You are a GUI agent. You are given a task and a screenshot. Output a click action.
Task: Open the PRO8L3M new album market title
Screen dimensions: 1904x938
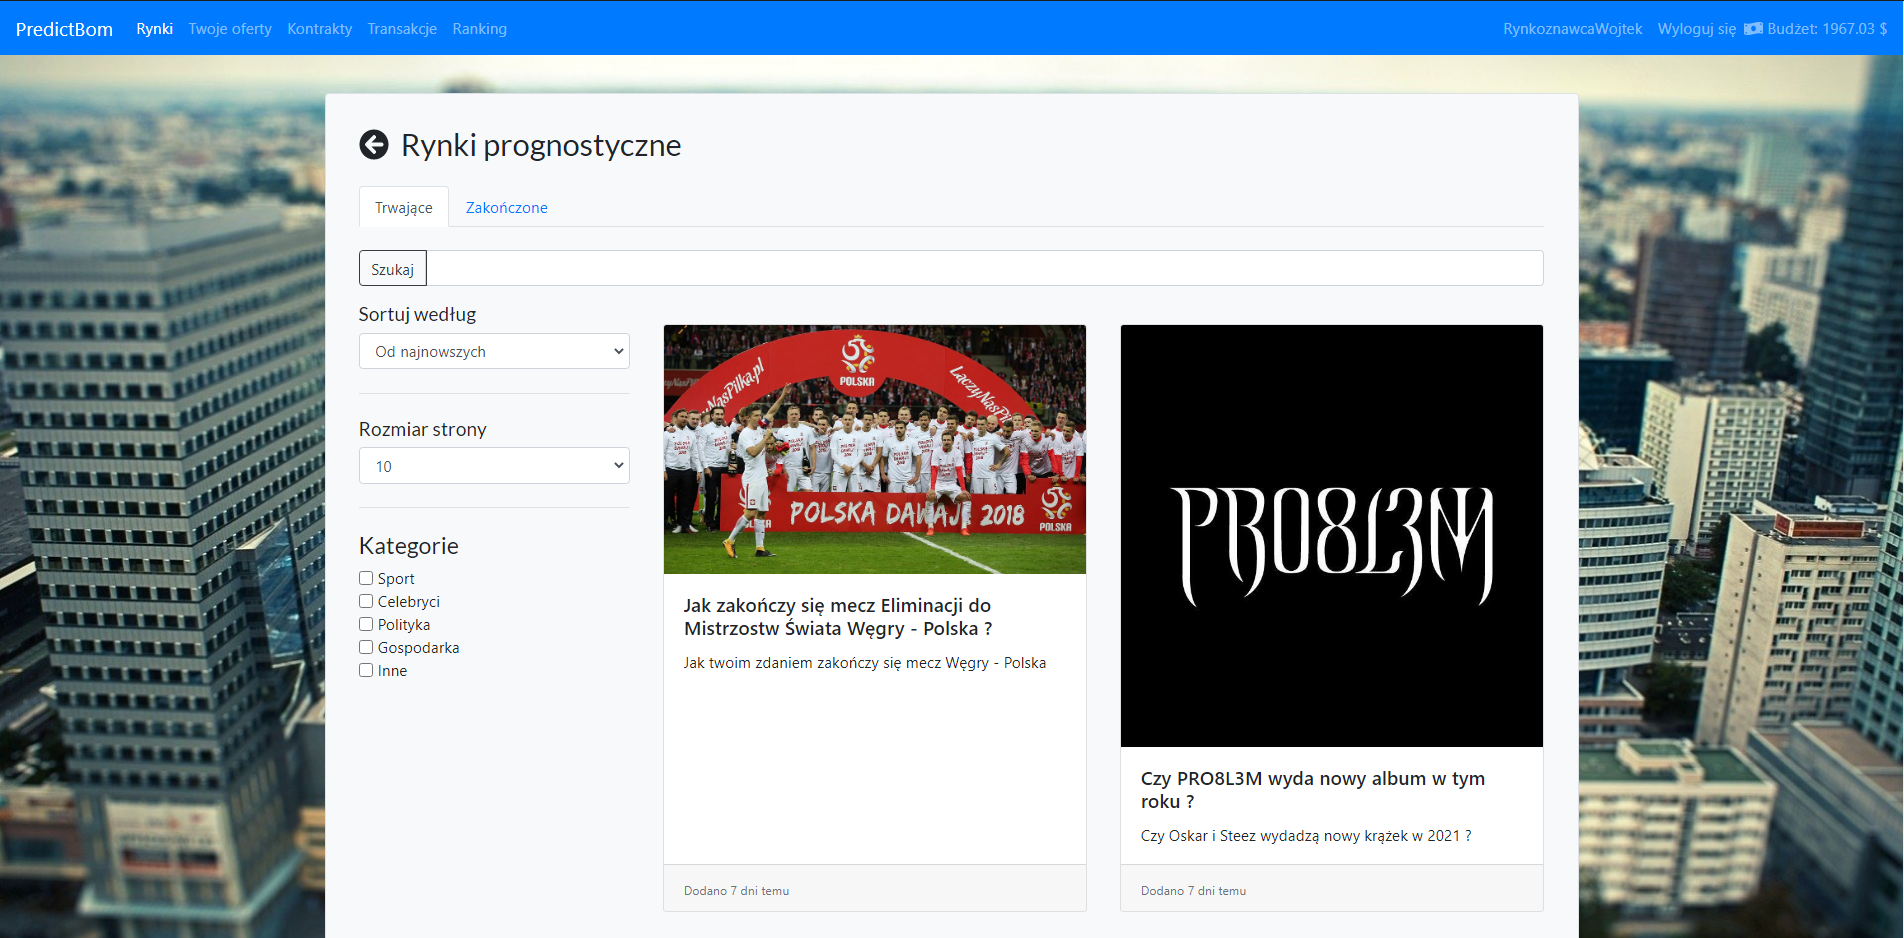pyautogui.click(x=1312, y=790)
